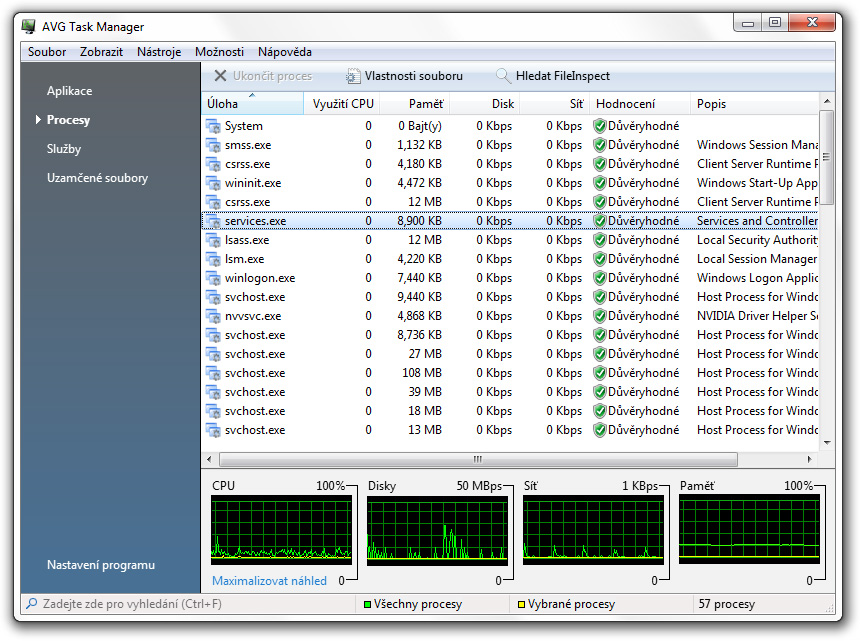This screenshot has width=860, height=641.
Task: Click Hledat FileInspect button
Action: pyautogui.click(x=553, y=76)
